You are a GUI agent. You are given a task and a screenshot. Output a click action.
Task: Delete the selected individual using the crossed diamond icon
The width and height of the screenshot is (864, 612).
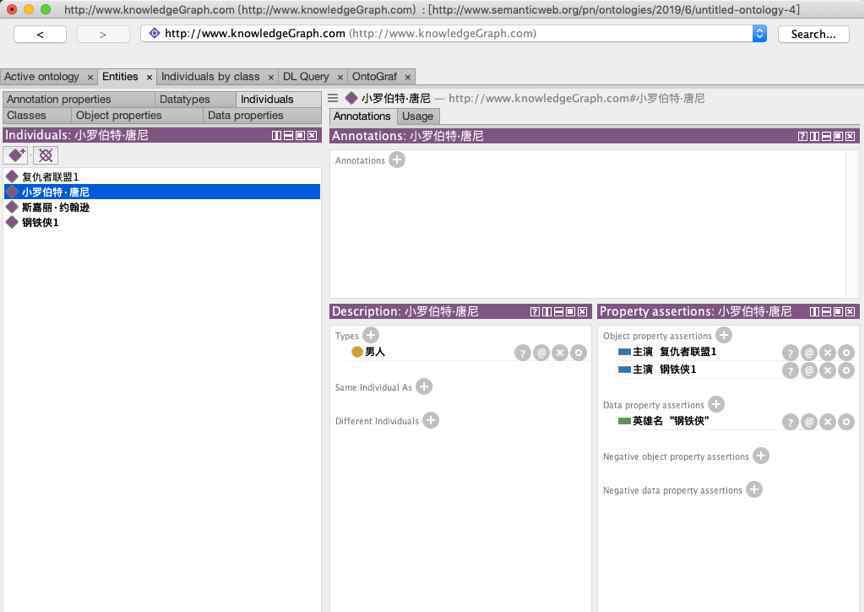click(x=45, y=155)
